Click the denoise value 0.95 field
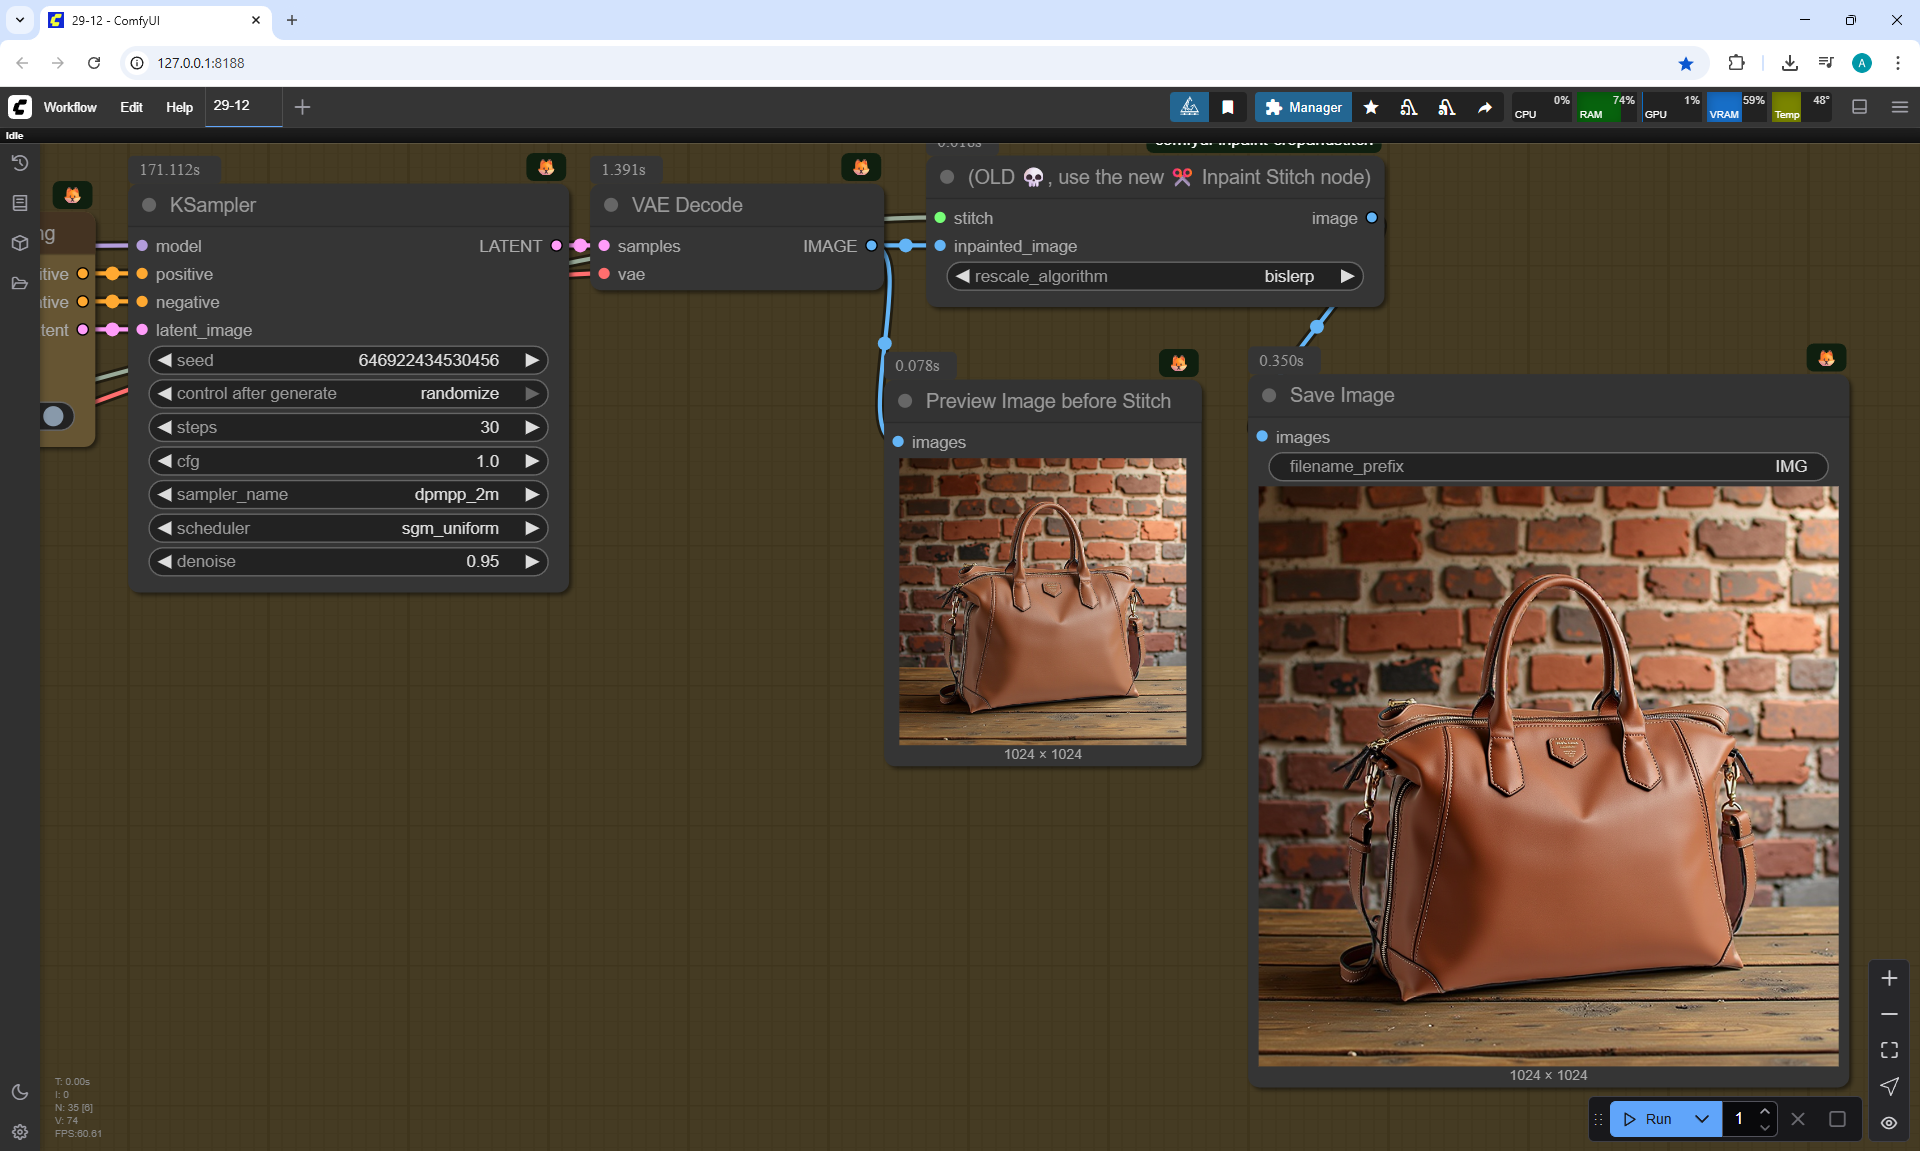The height and width of the screenshot is (1151, 1920). click(348, 561)
